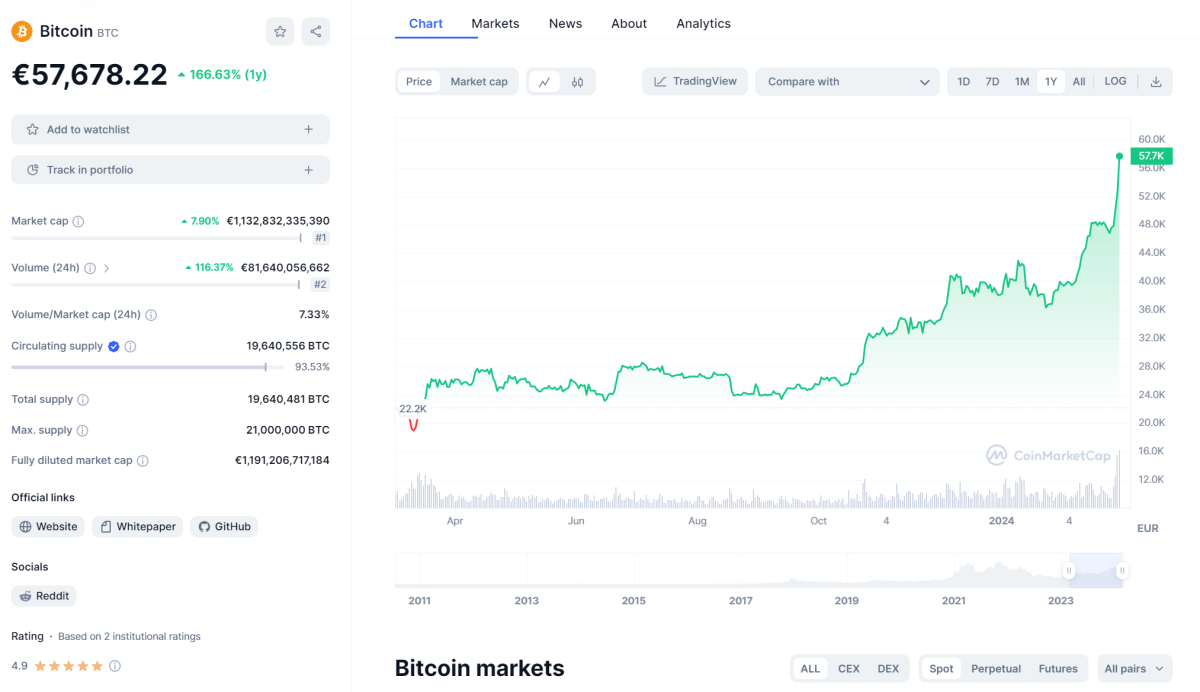The width and height of the screenshot is (1200, 692).
Task: Open the All pairs dropdown
Action: 1134,668
